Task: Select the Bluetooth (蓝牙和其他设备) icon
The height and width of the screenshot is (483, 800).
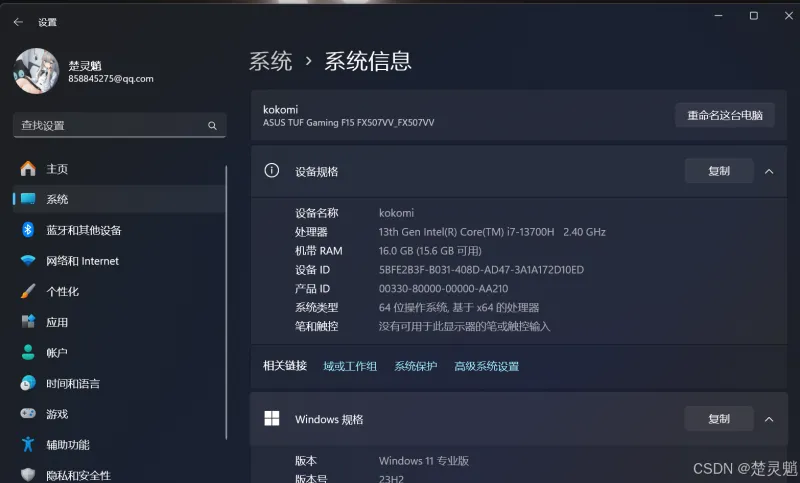Action: click(x=28, y=230)
